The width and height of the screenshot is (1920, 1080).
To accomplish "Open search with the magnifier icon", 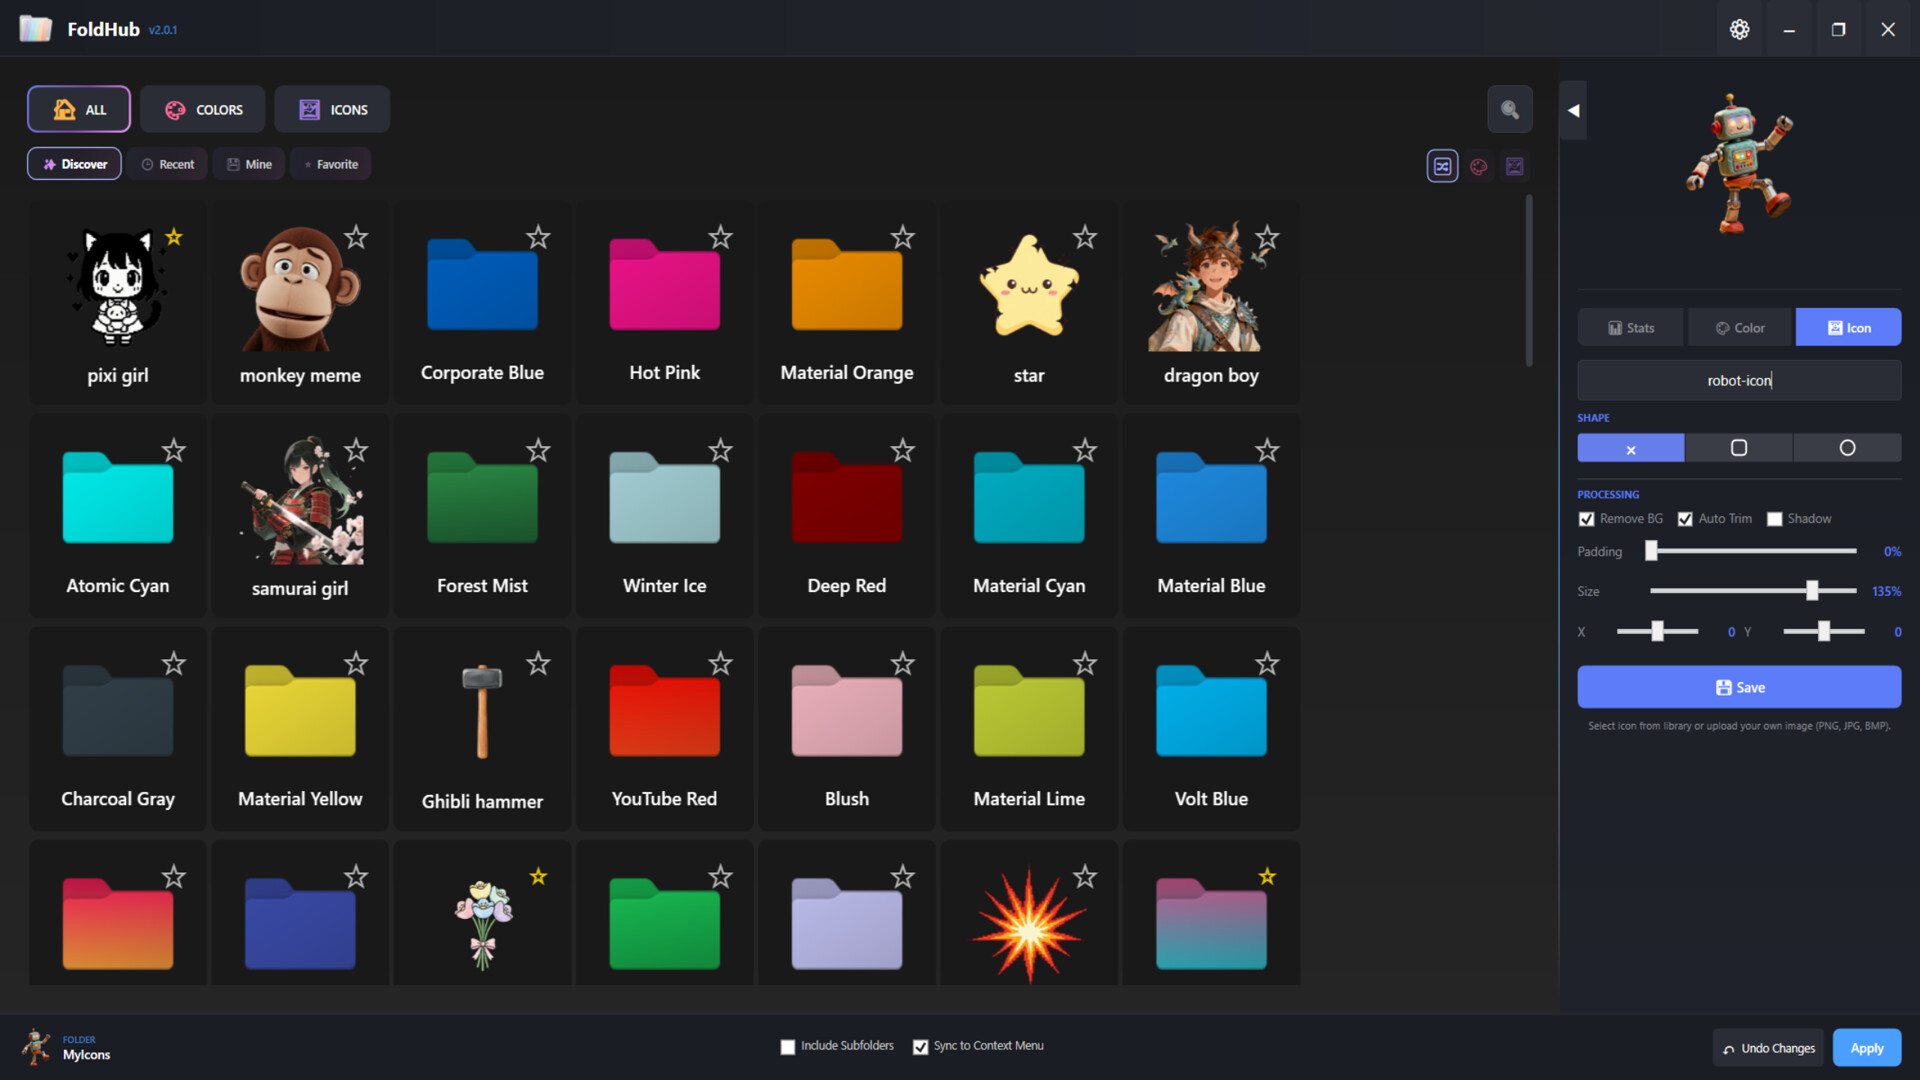I will pyautogui.click(x=1509, y=109).
